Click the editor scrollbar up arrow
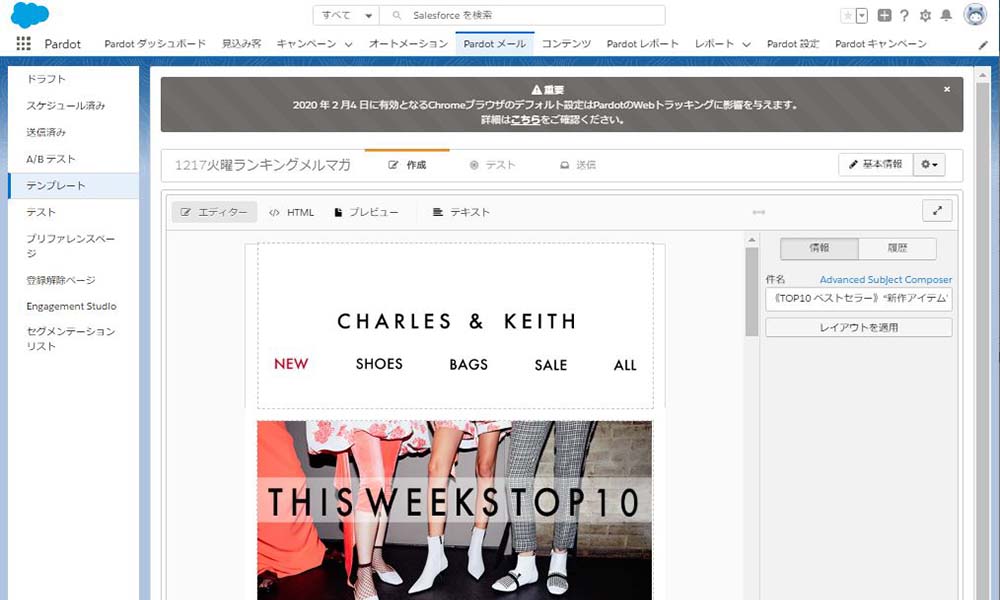 (x=752, y=240)
